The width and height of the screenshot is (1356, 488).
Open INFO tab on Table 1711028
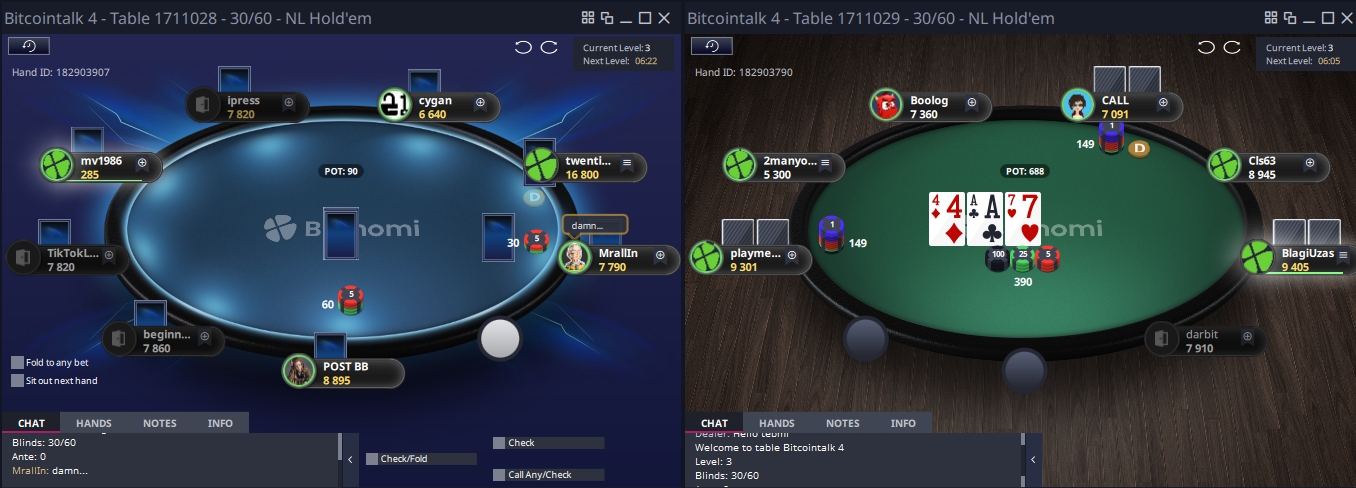click(220, 423)
